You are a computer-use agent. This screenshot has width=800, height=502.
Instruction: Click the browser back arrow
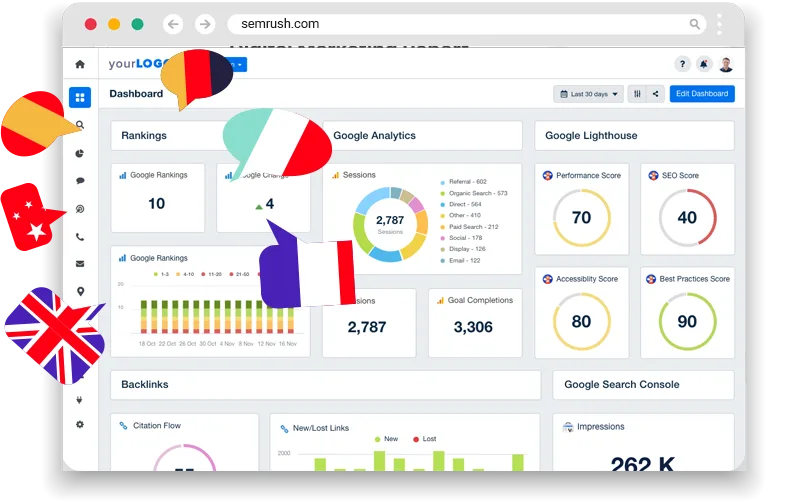pyautogui.click(x=173, y=24)
